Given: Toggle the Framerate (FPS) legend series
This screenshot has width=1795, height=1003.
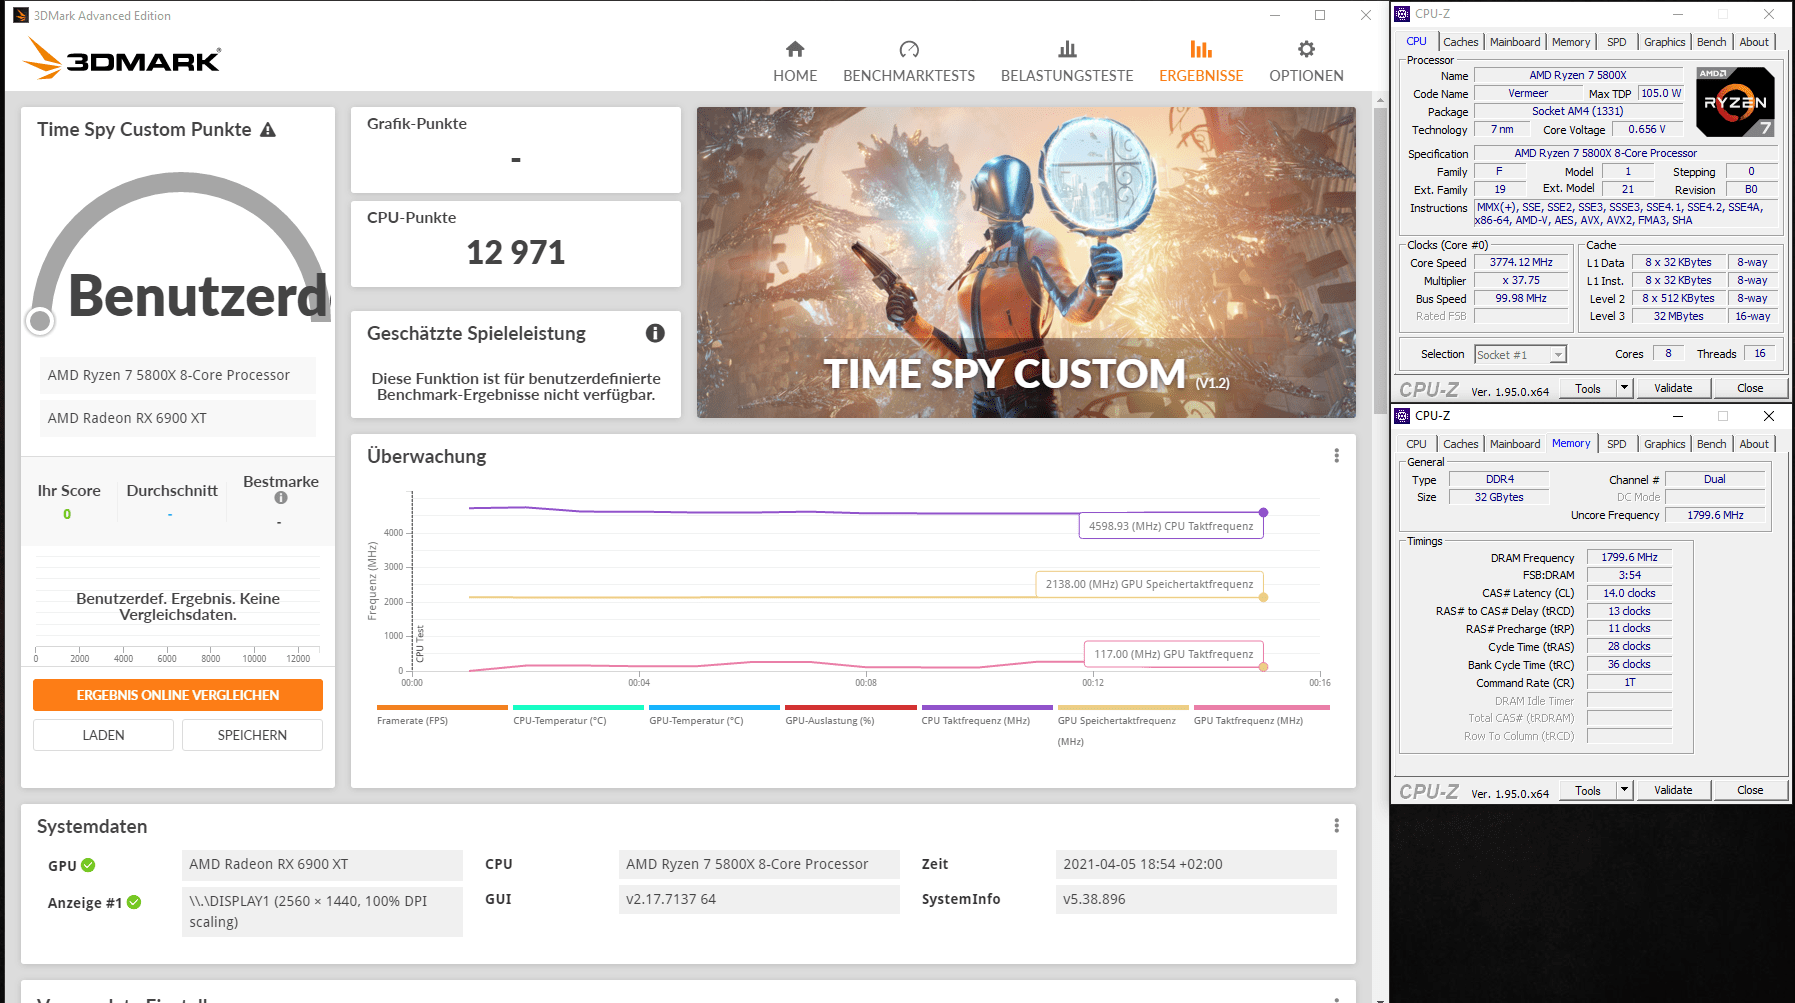Looking at the screenshot, I should (442, 715).
